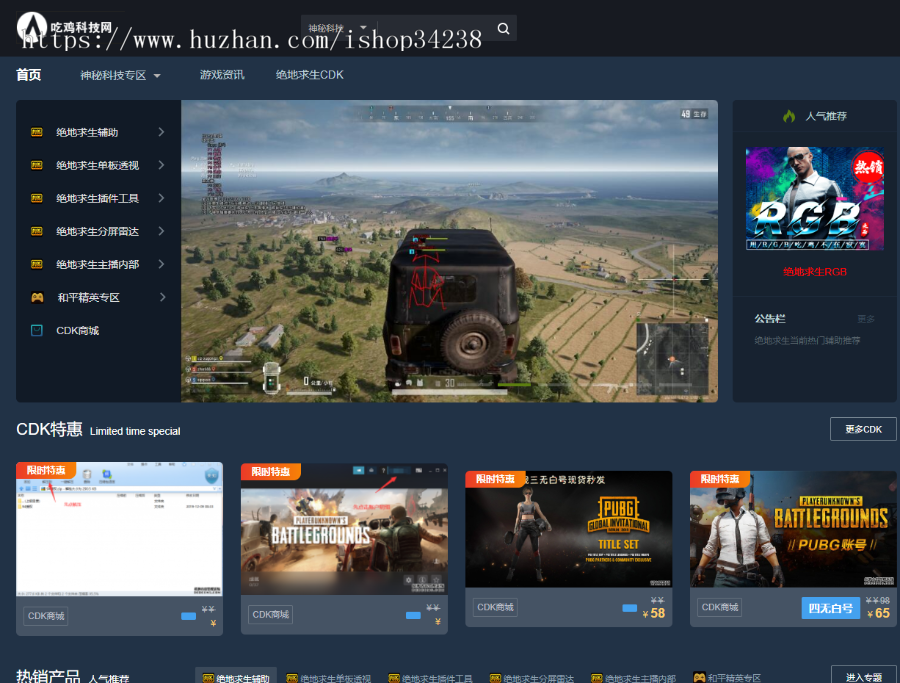Click the 绝地求生分屏雷达 sidebar icon
Screen dimensions: 900x683
(36, 231)
